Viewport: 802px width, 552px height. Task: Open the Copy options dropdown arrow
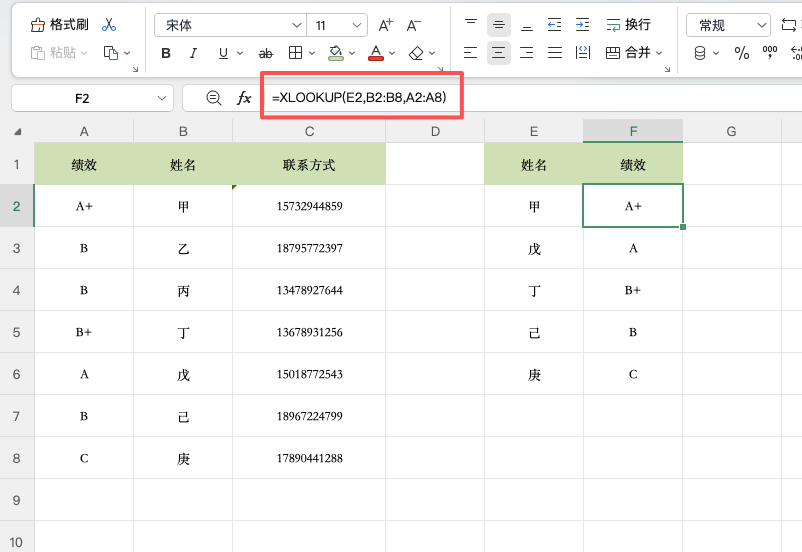click(127, 53)
